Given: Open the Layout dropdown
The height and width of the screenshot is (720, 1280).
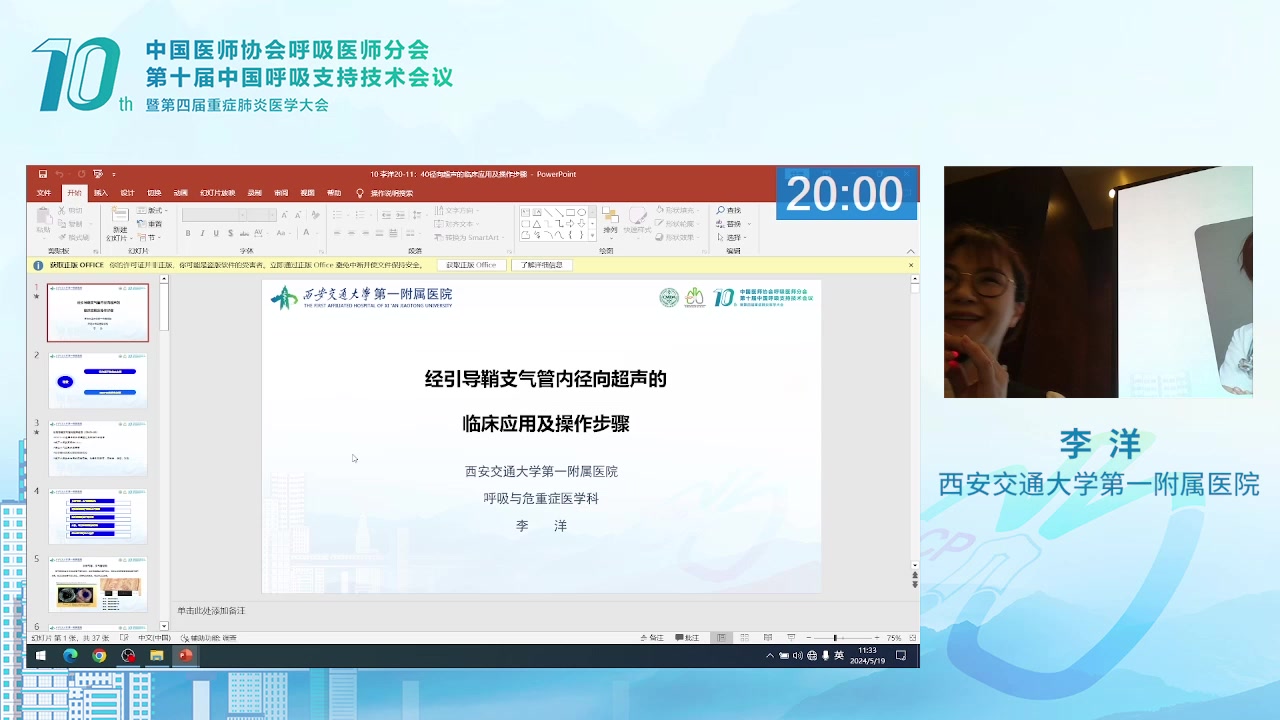Looking at the screenshot, I should [x=150, y=211].
